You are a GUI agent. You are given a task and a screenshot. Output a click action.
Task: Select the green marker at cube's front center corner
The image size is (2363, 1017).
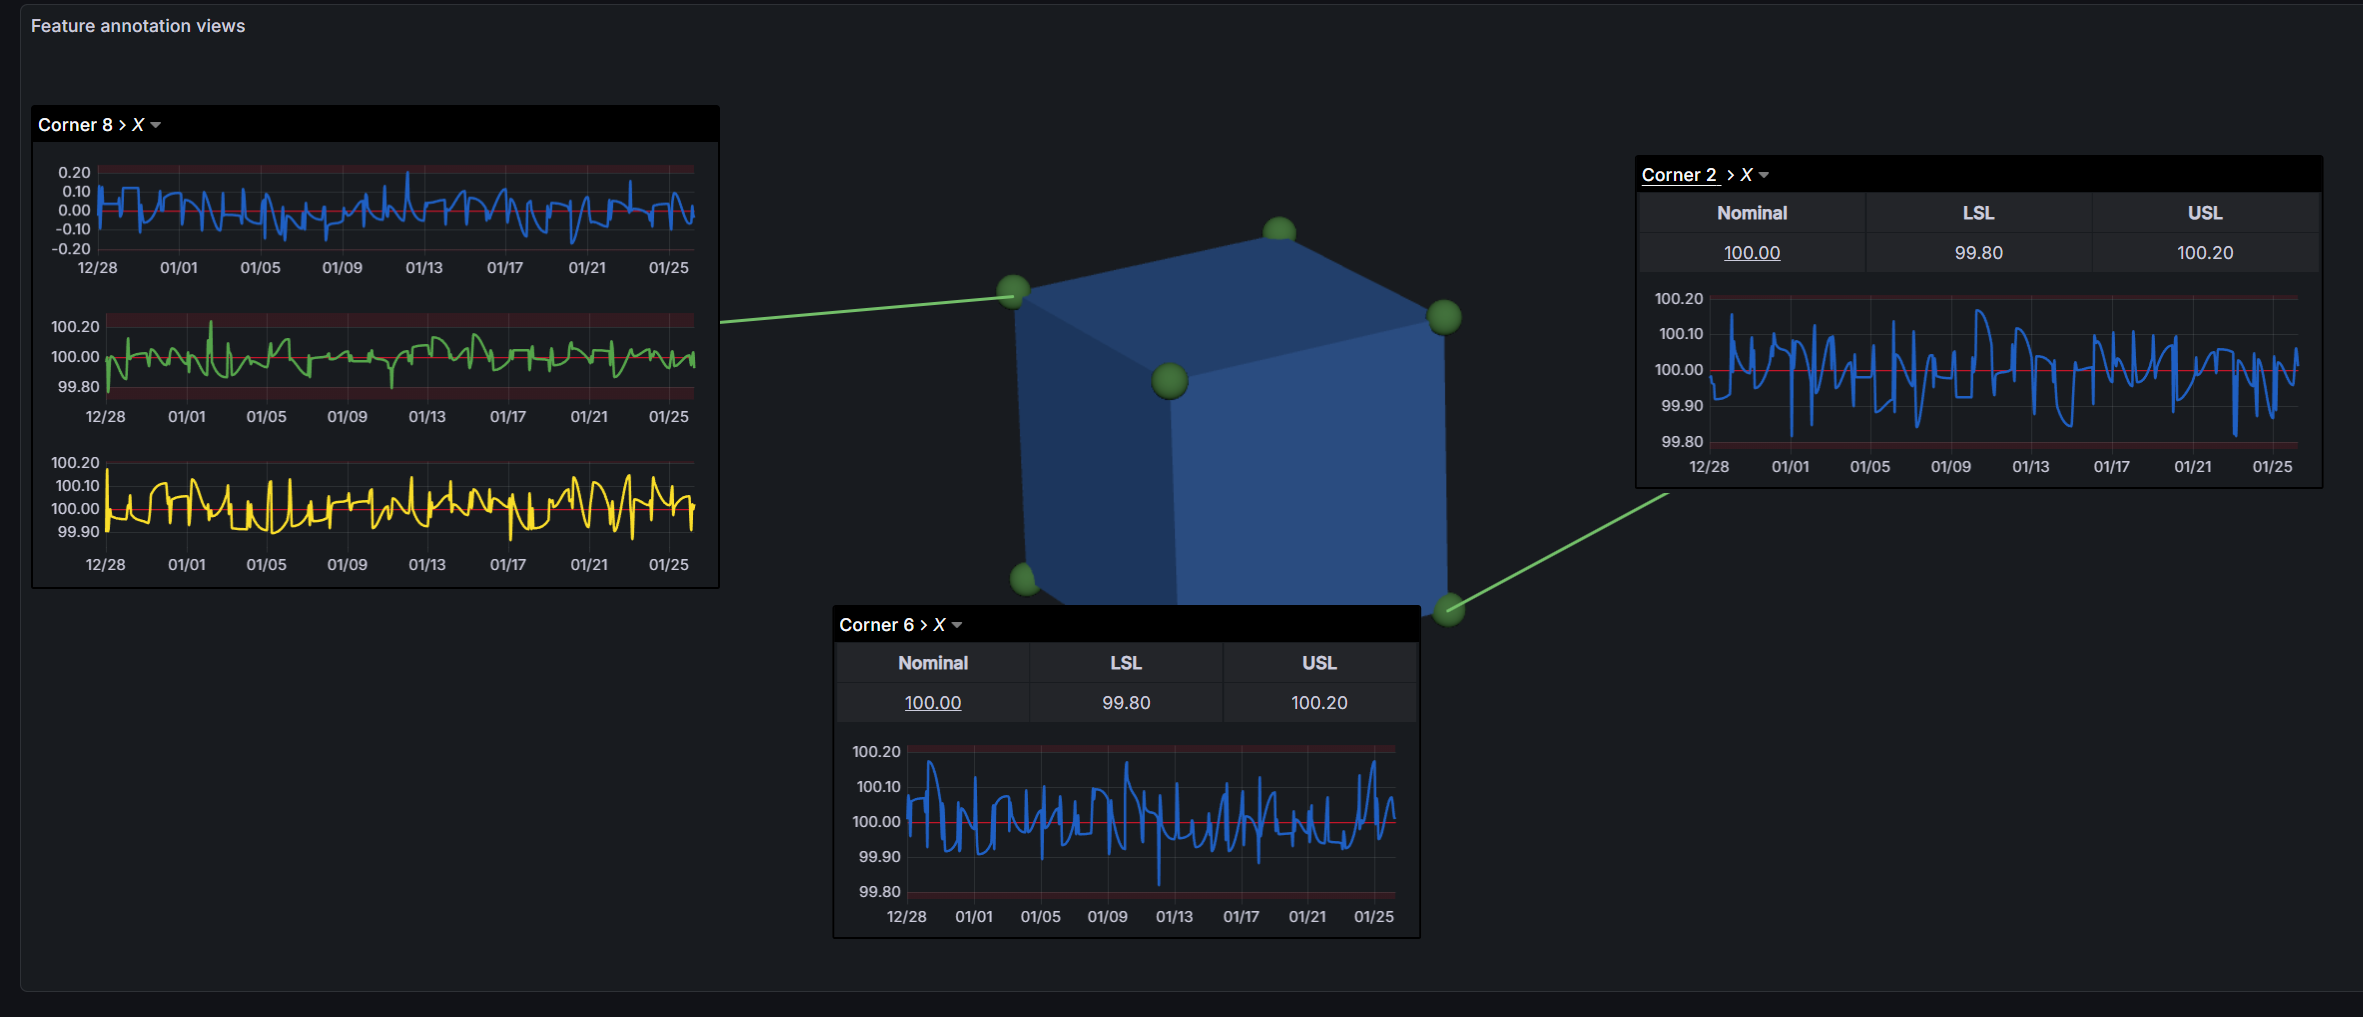(x=1170, y=381)
